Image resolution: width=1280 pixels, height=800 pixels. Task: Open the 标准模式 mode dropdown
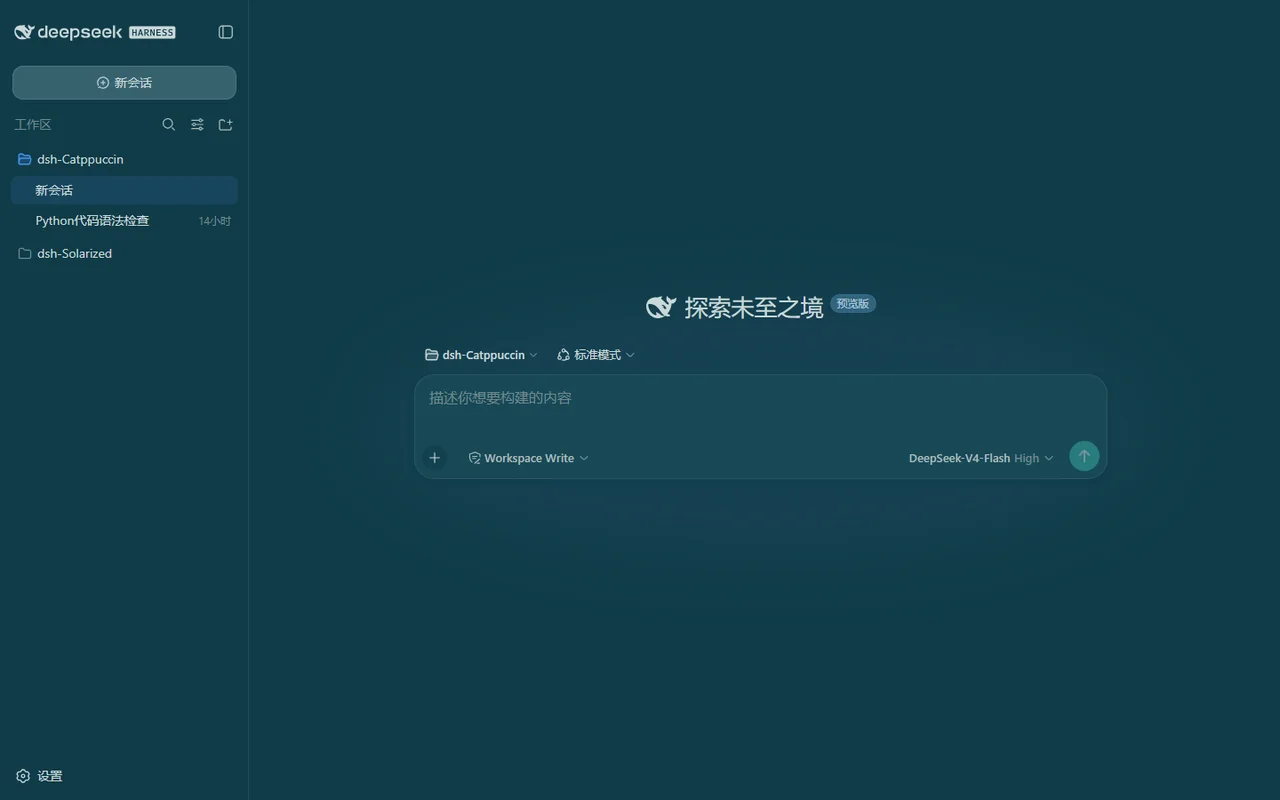pyautogui.click(x=596, y=355)
